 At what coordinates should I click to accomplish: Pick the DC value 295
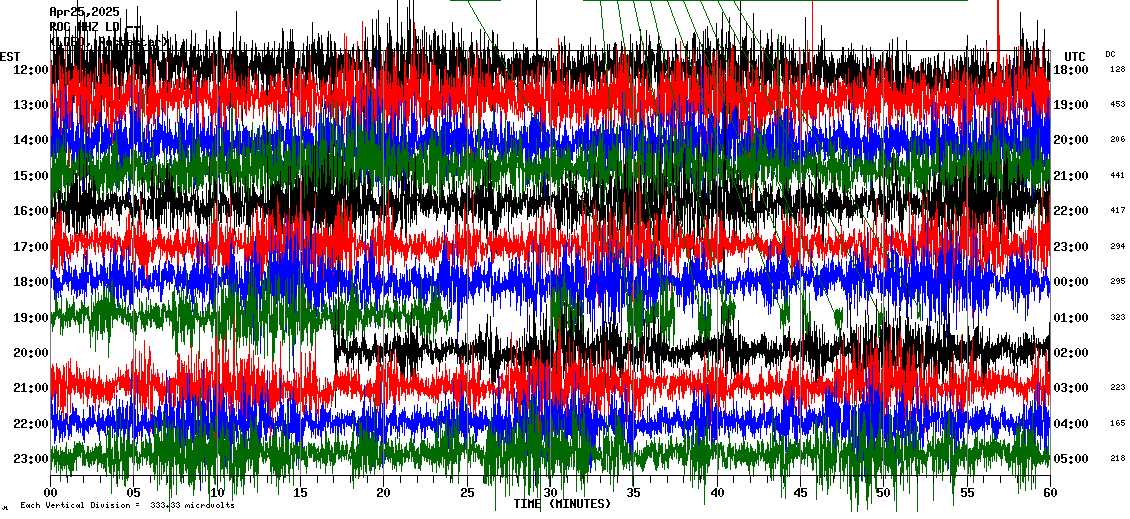click(x=1118, y=282)
